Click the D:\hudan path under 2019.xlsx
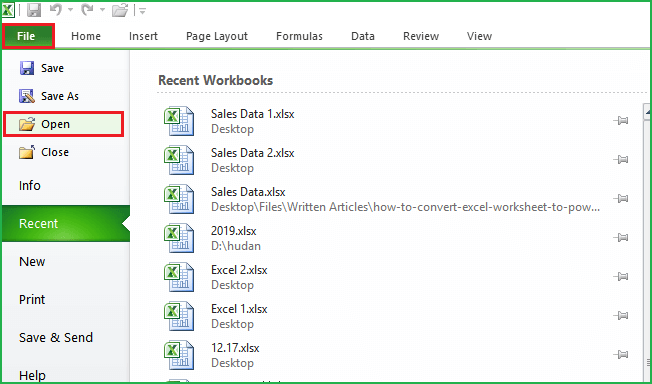652x384 pixels. click(236, 246)
